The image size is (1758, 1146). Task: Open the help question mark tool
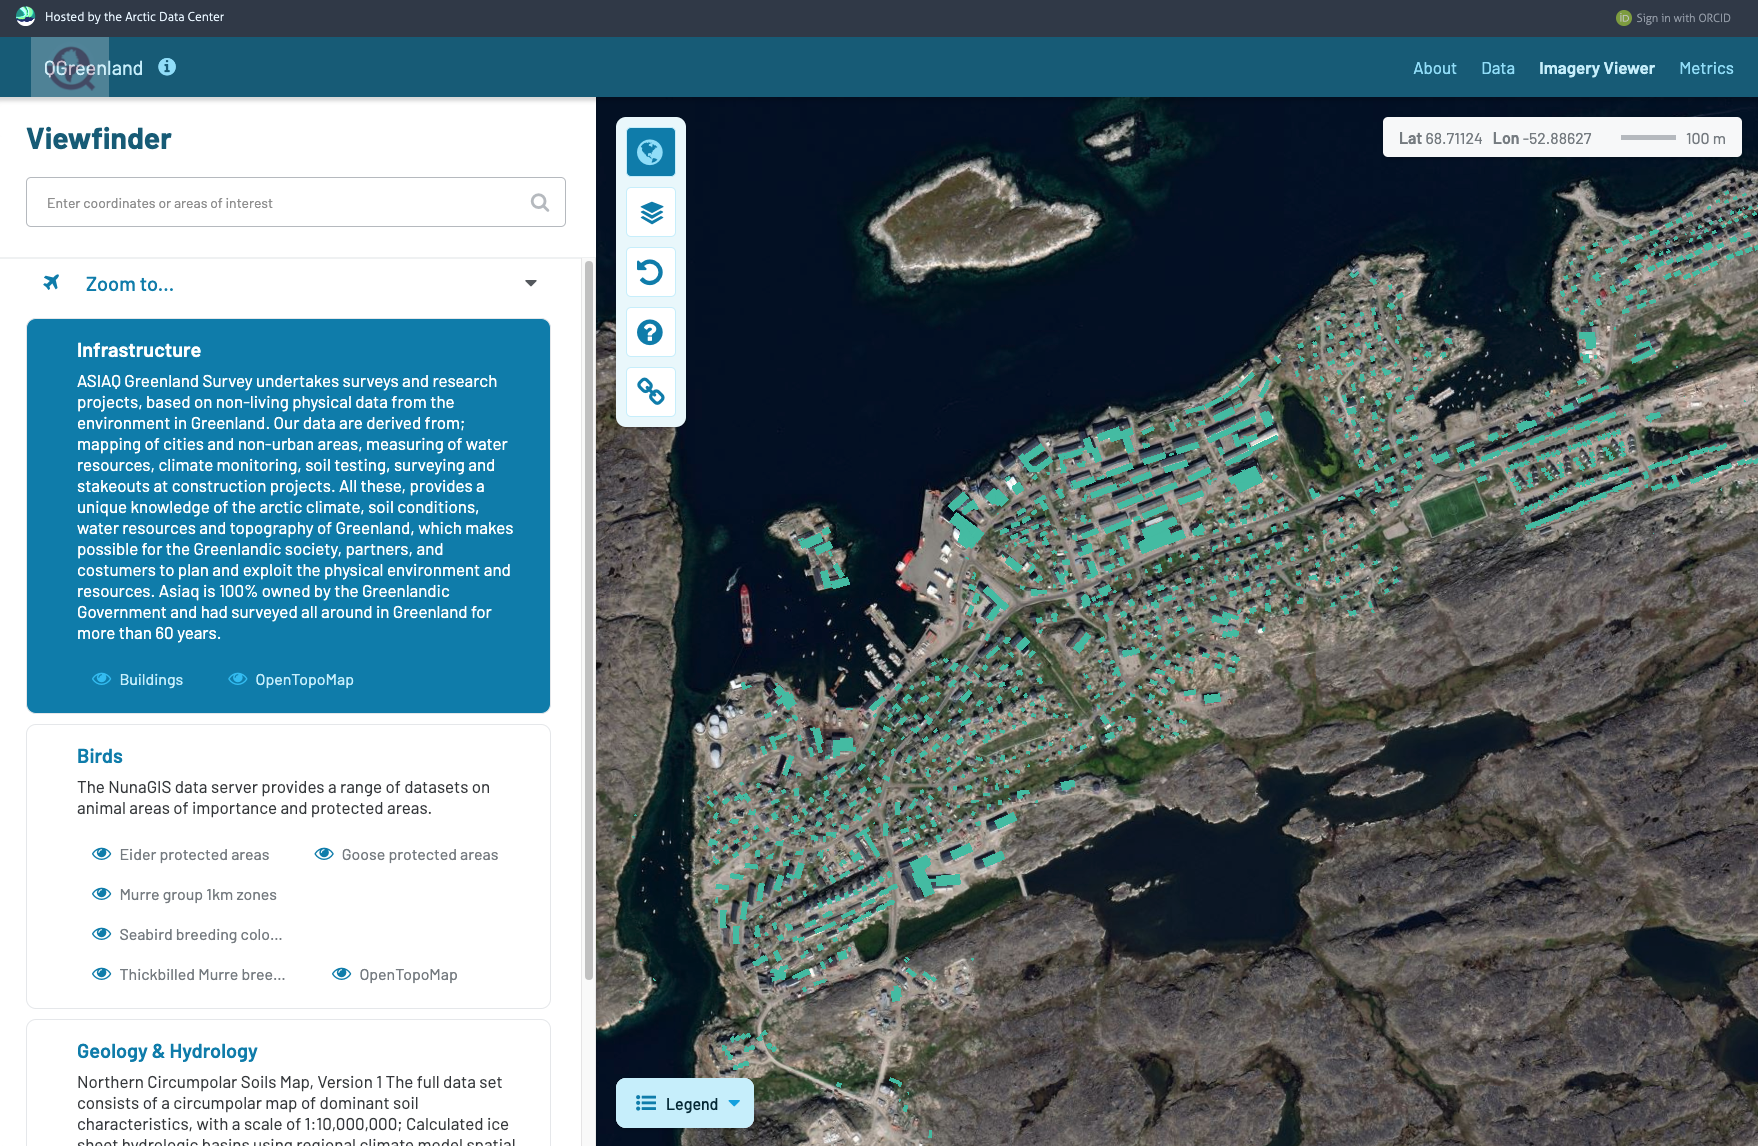[x=651, y=332]
